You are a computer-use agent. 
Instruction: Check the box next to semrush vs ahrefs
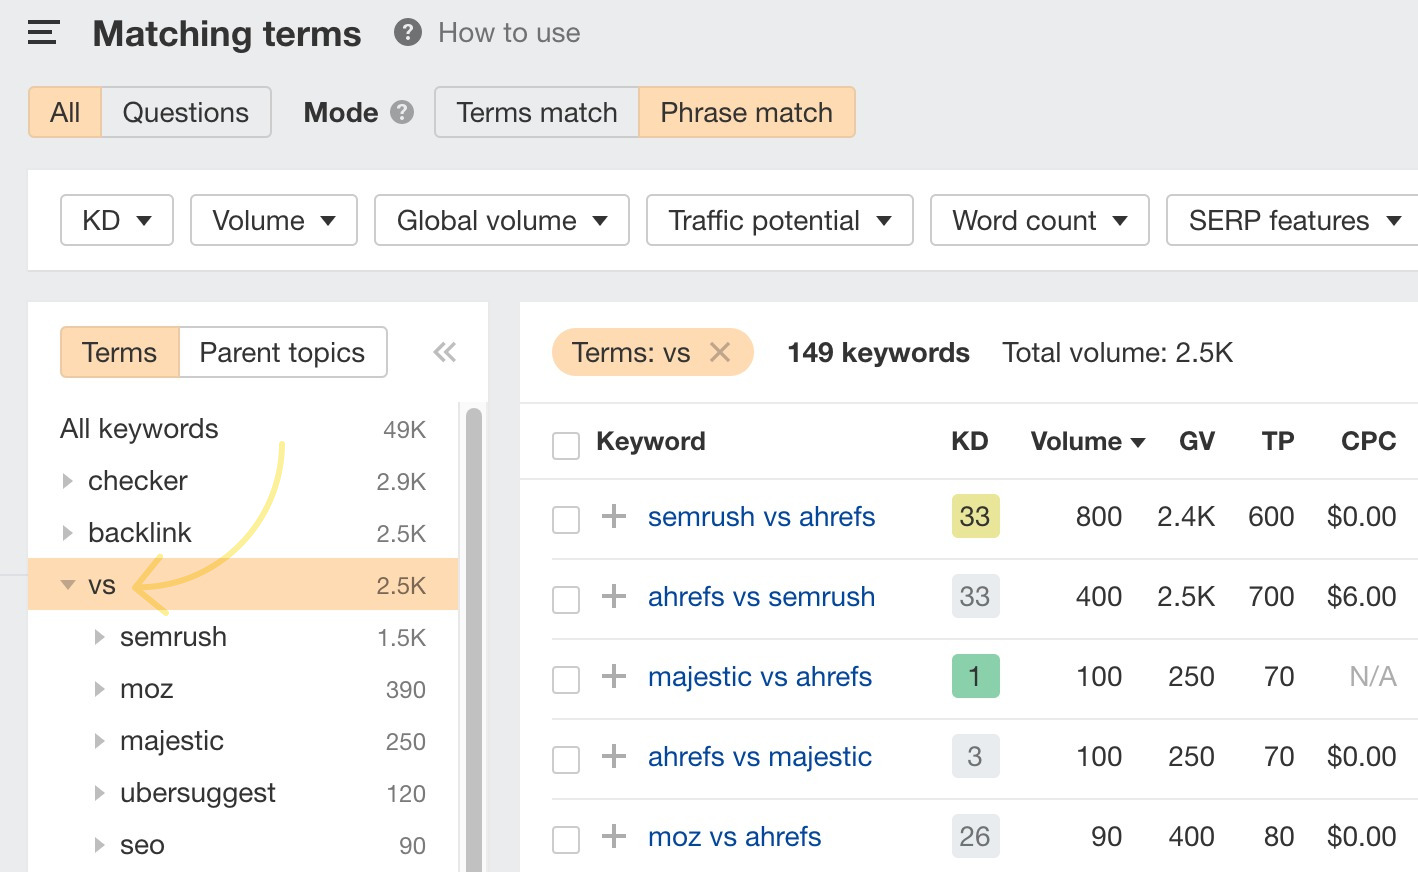tap(566, 518)
